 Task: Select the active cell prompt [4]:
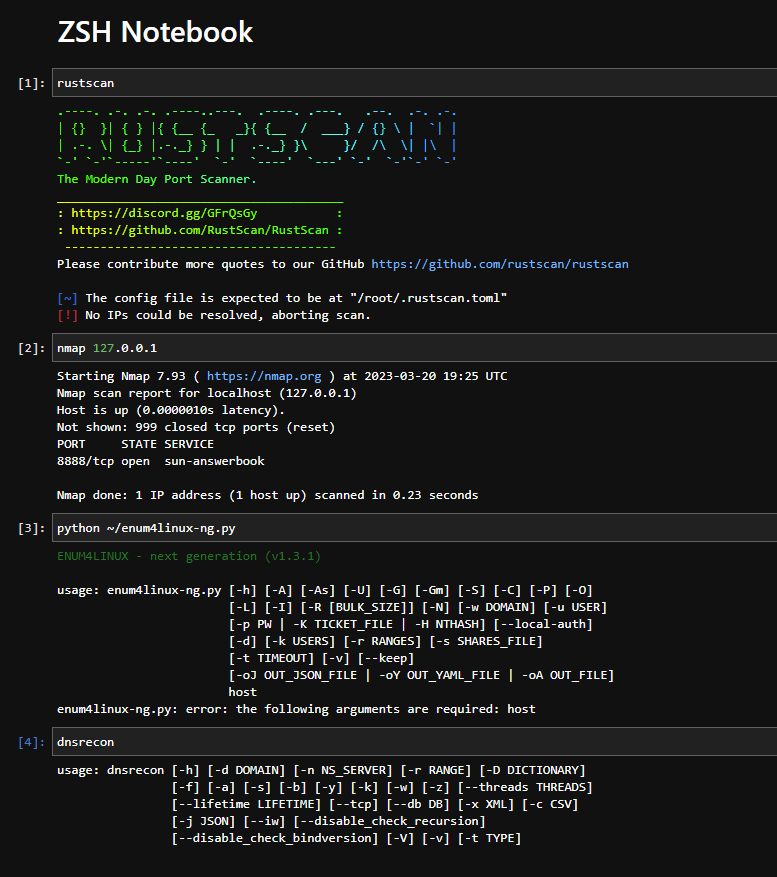31,742
